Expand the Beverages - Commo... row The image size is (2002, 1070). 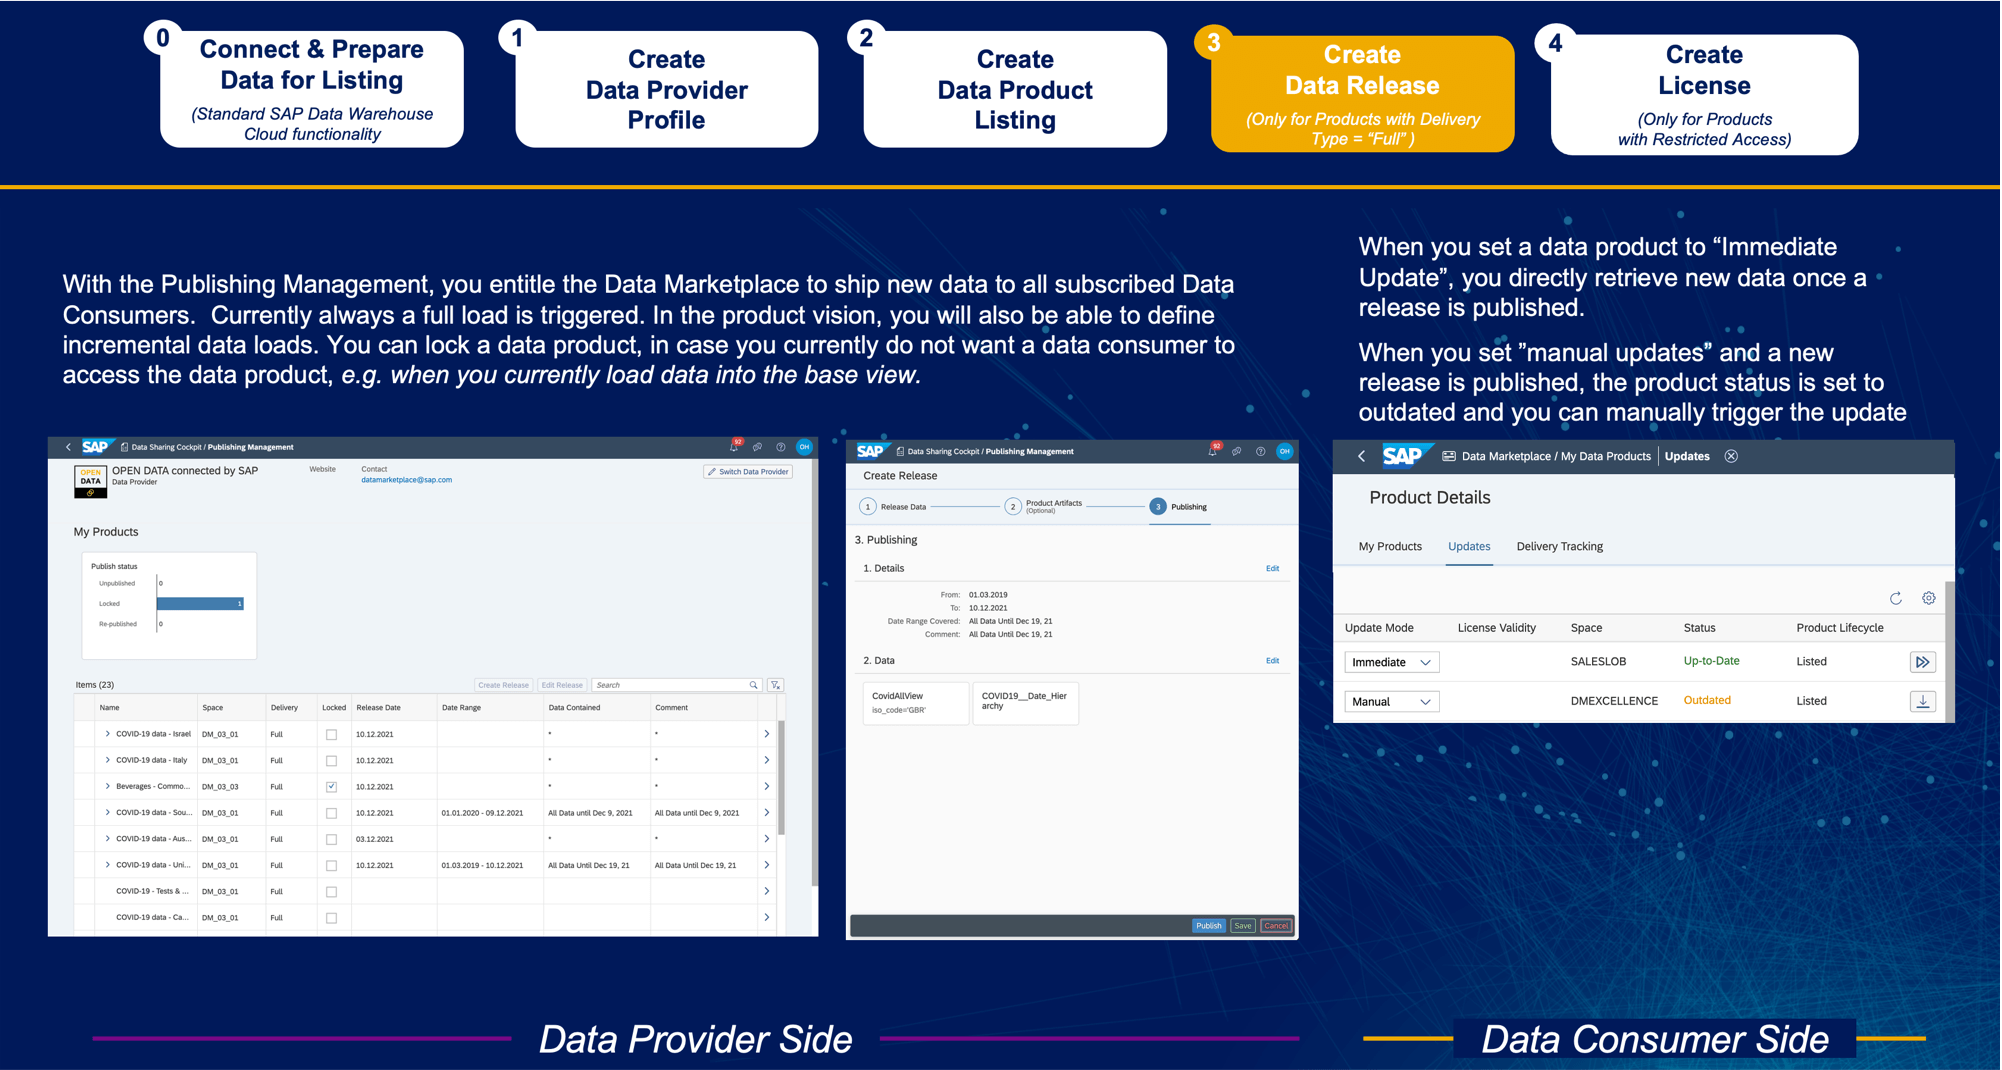[107, 786]
